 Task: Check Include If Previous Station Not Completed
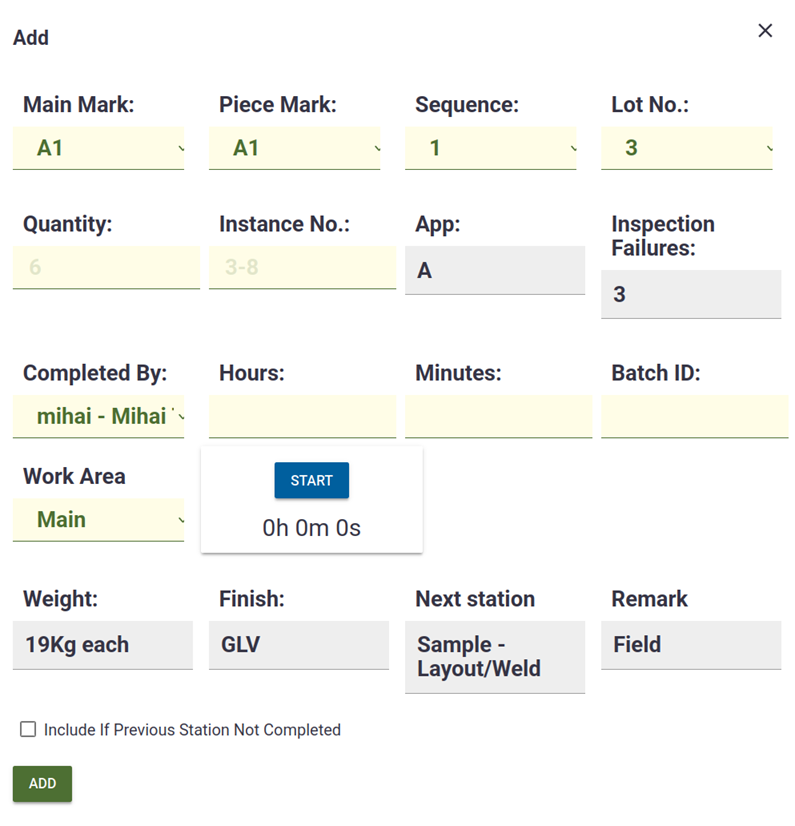coord(28,730)
